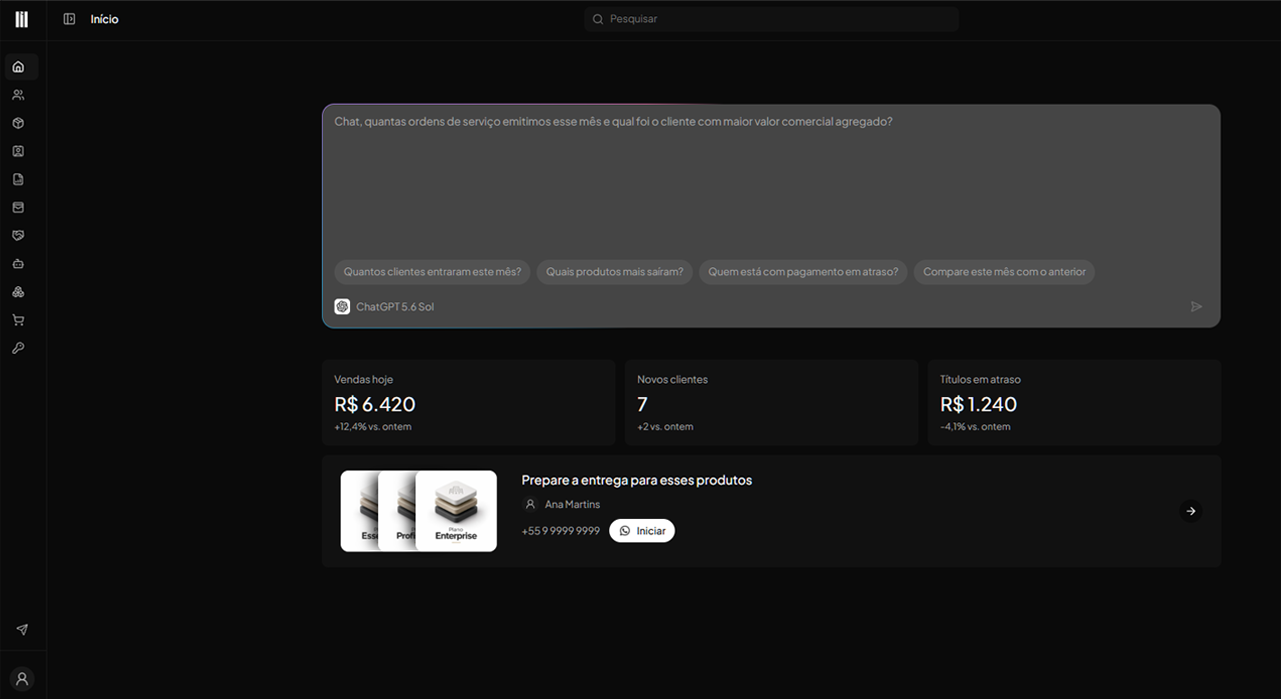Viewport: 1281px width, 699px height.
Task: Click the paper plane icon in lower sidebar
Action: point(22,630)
